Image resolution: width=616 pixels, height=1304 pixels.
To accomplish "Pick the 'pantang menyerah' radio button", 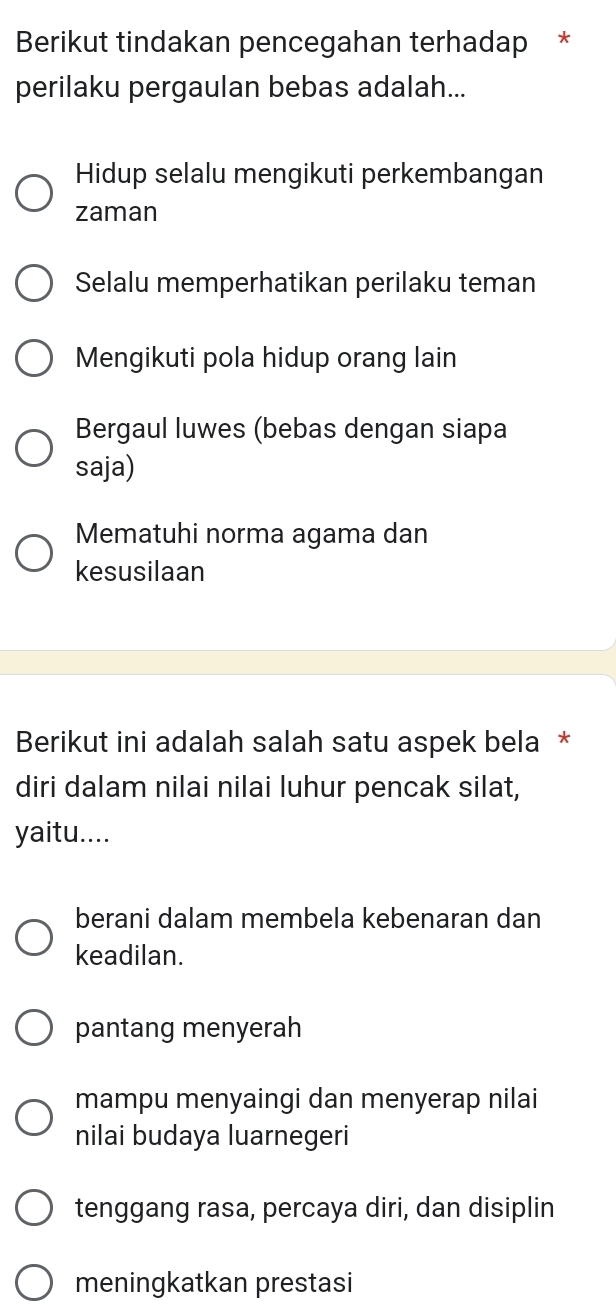I will click(34, 1028).
